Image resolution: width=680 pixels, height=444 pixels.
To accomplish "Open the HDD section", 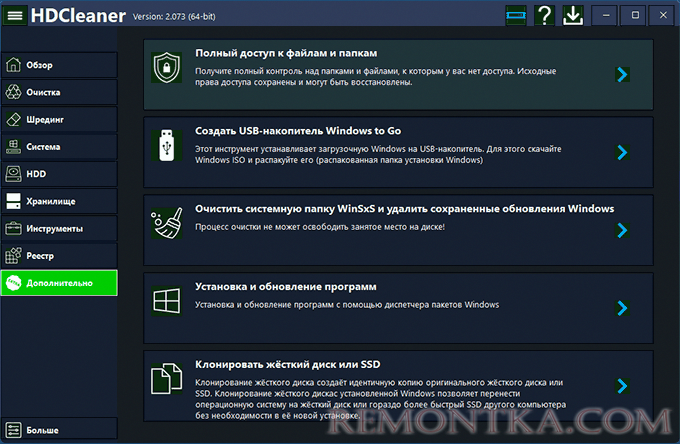I will (59, 174).
